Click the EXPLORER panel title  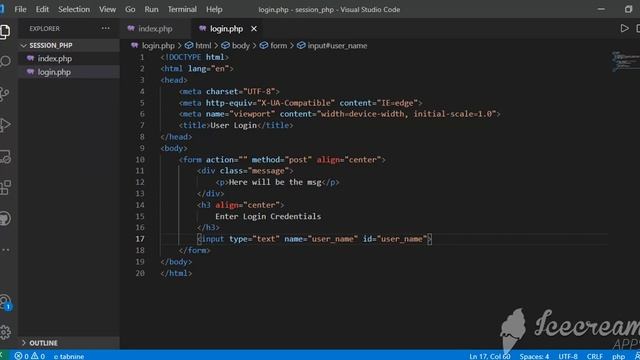[44, 29]
